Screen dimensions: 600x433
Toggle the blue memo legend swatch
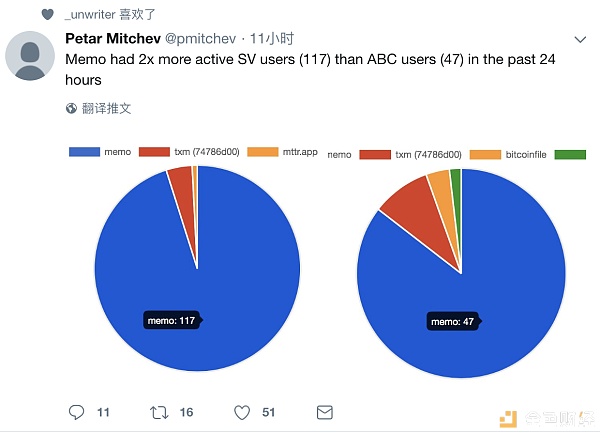pyautogui.click(x=84, y=152)
